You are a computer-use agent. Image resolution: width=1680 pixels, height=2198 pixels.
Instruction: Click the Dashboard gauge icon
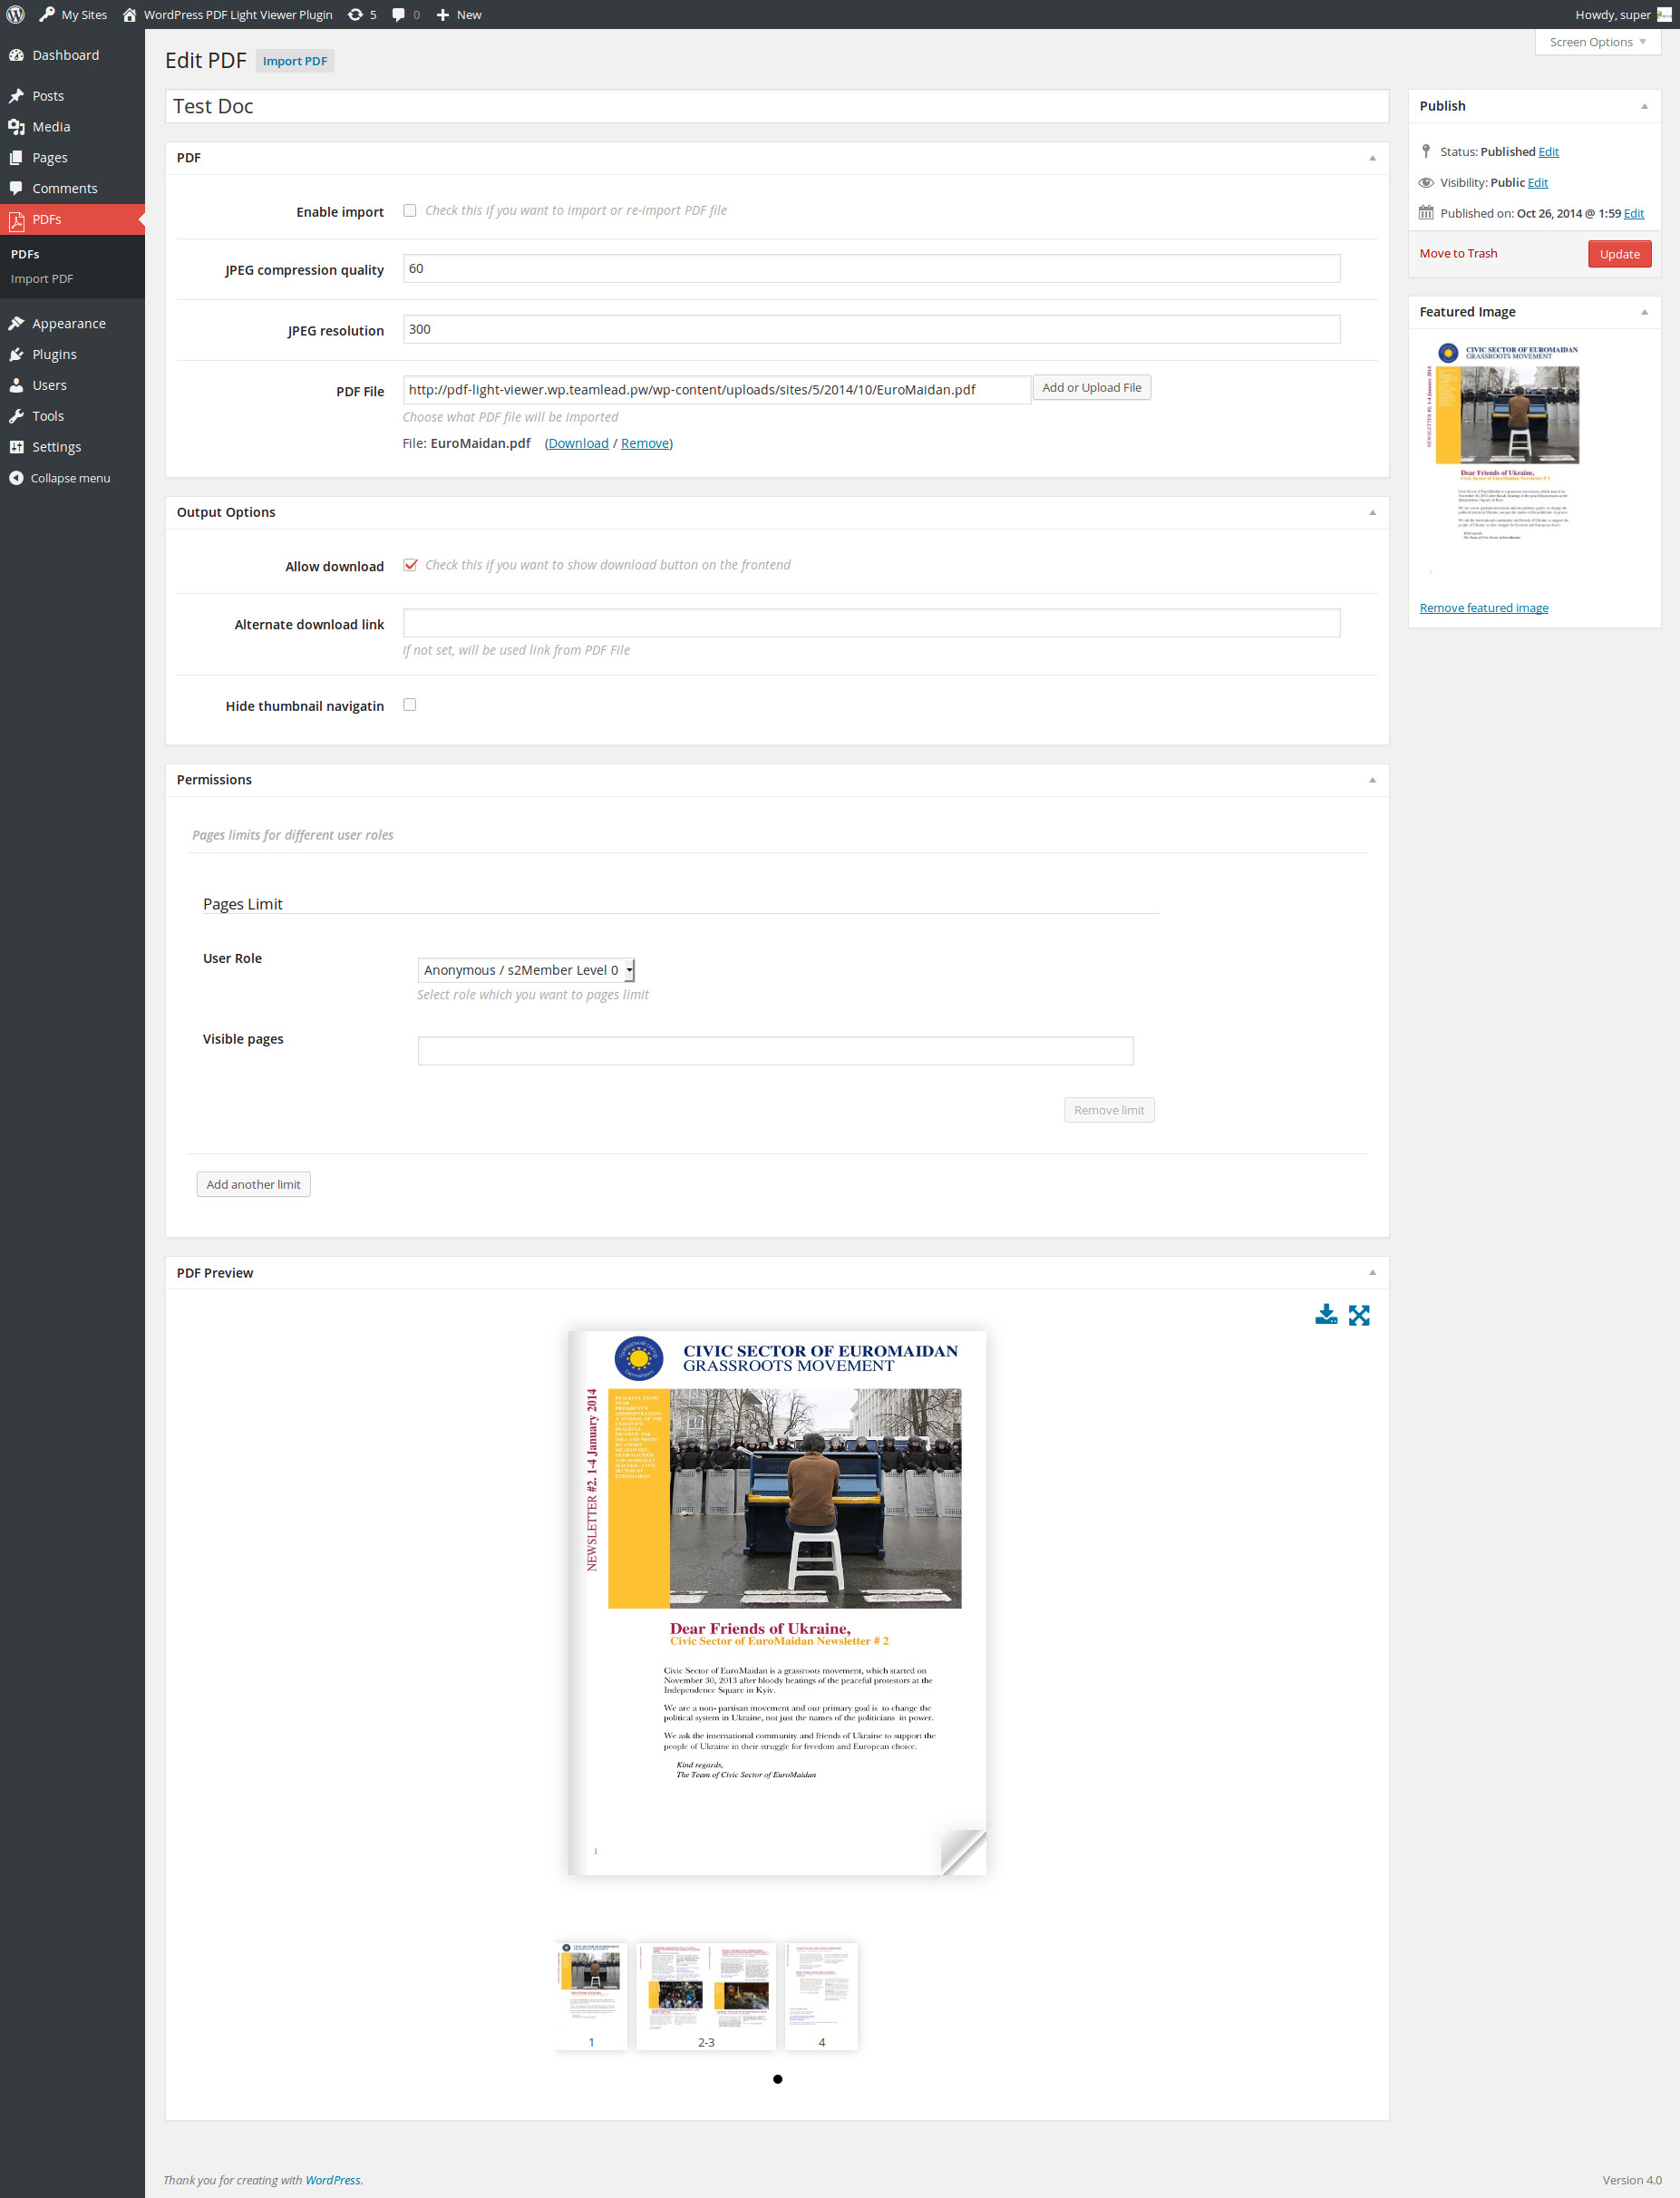(16, 55)
